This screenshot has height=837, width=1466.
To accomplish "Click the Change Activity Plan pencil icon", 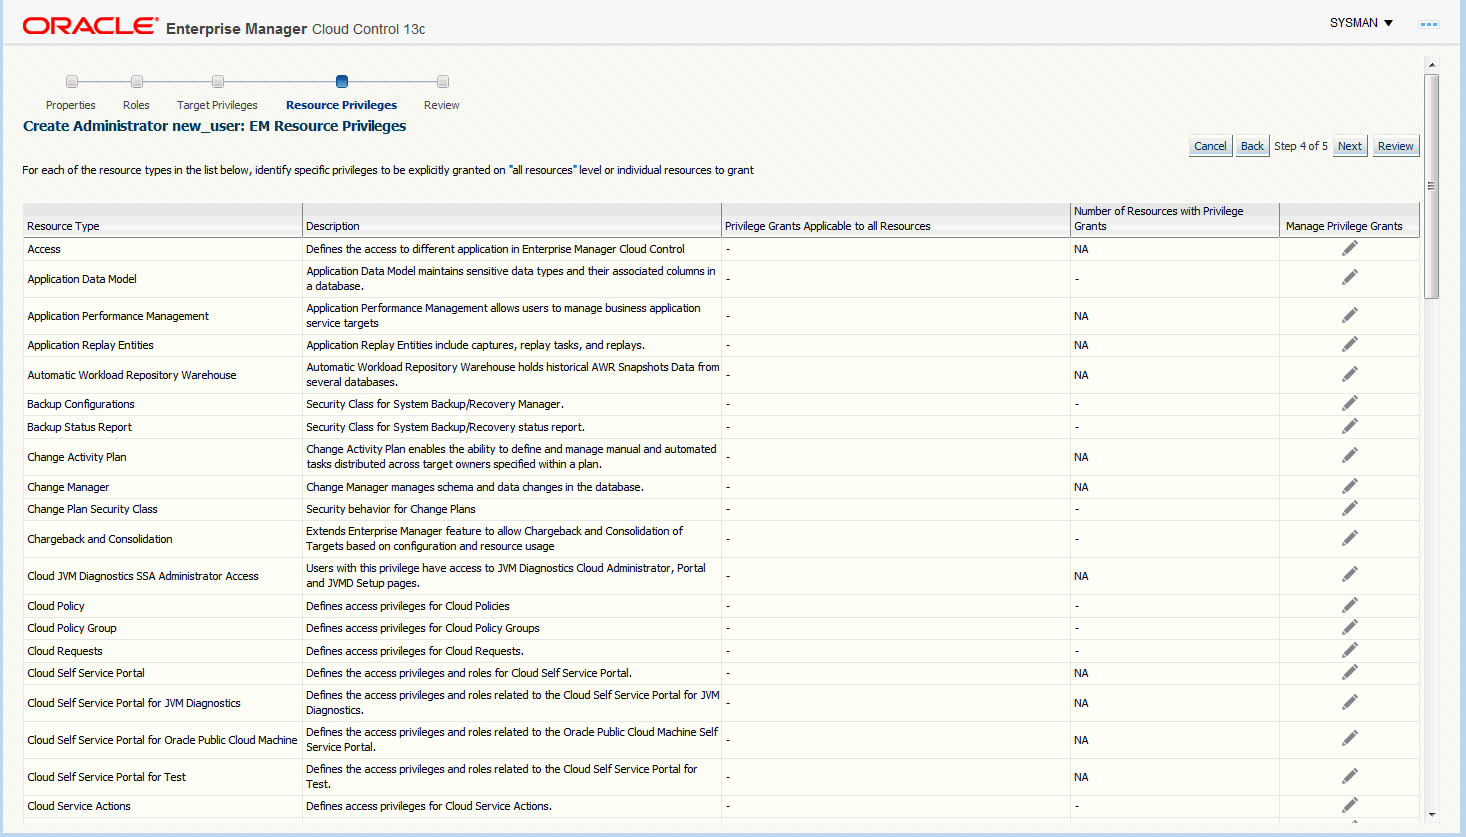I will coord(1349,456).
